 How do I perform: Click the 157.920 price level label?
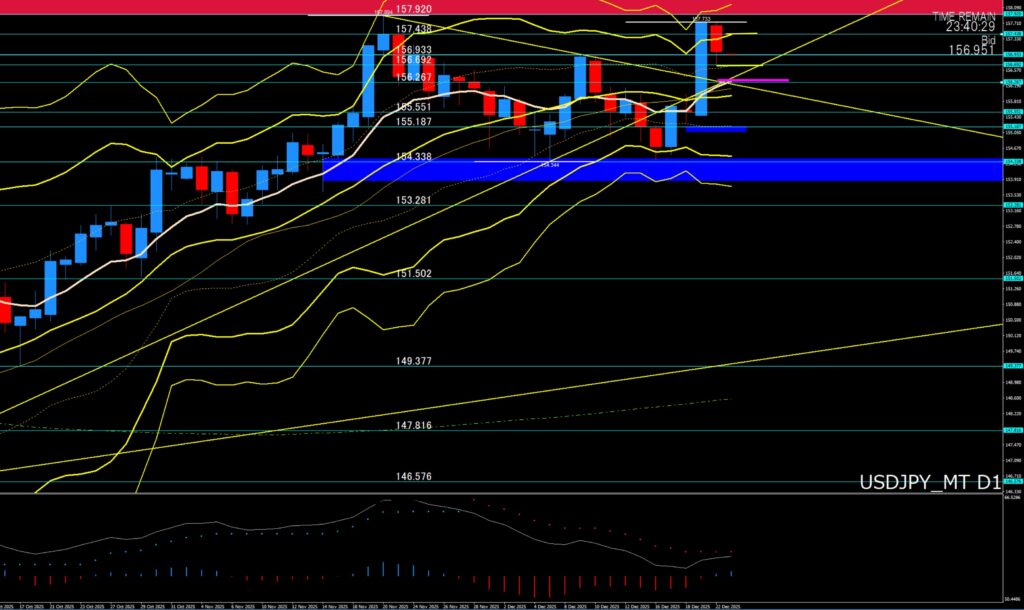[413, 8]
